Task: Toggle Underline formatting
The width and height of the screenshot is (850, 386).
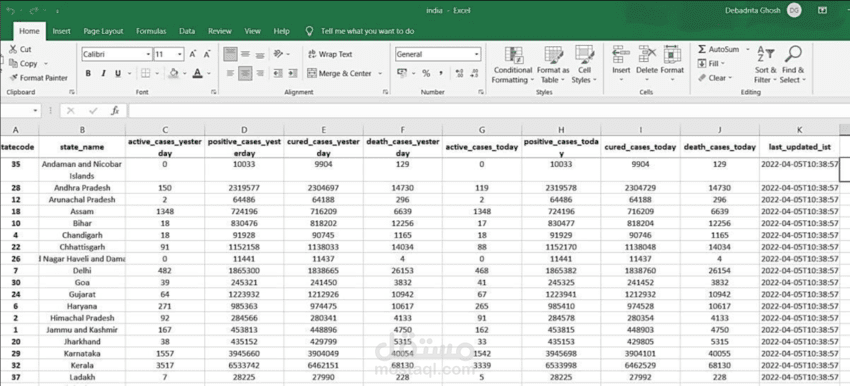Action: (117, 73)
